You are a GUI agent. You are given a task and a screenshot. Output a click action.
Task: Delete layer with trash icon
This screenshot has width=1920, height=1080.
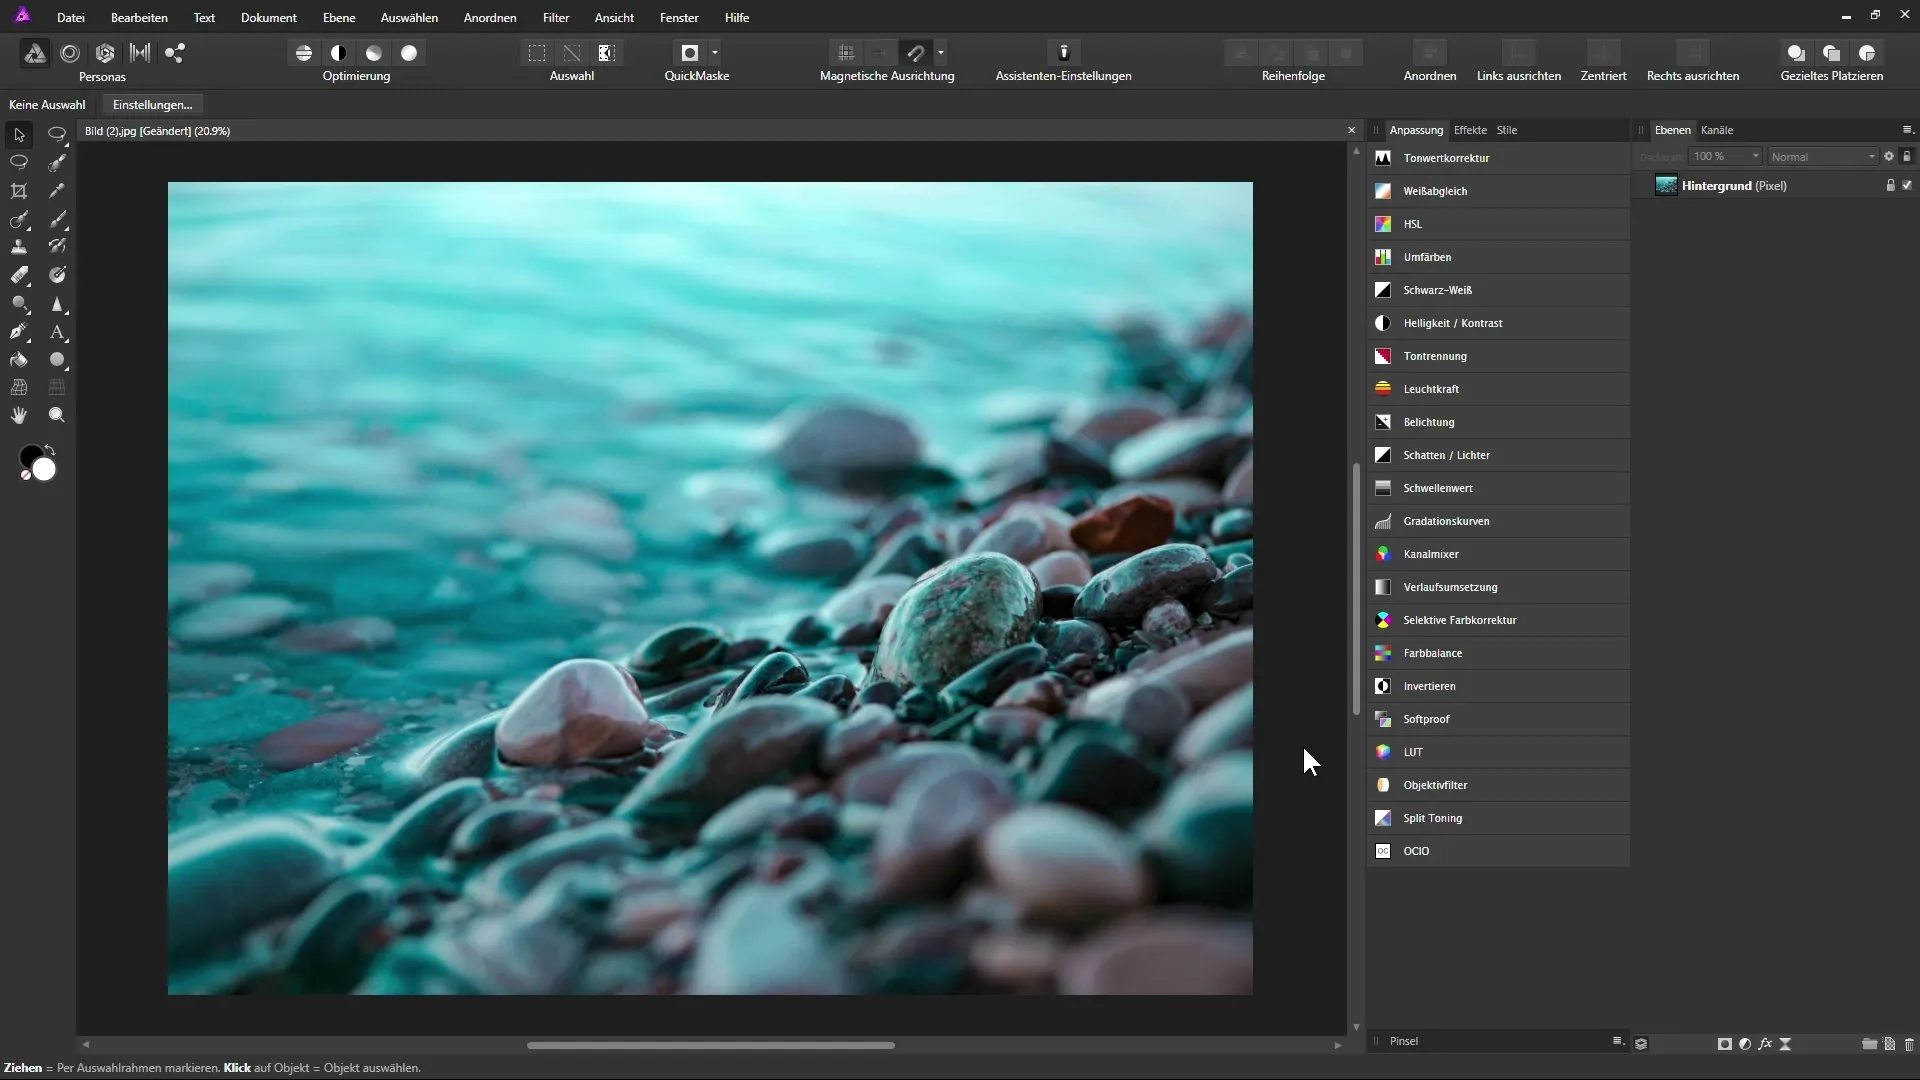pyautogui.click(x=1909, y=1044)
